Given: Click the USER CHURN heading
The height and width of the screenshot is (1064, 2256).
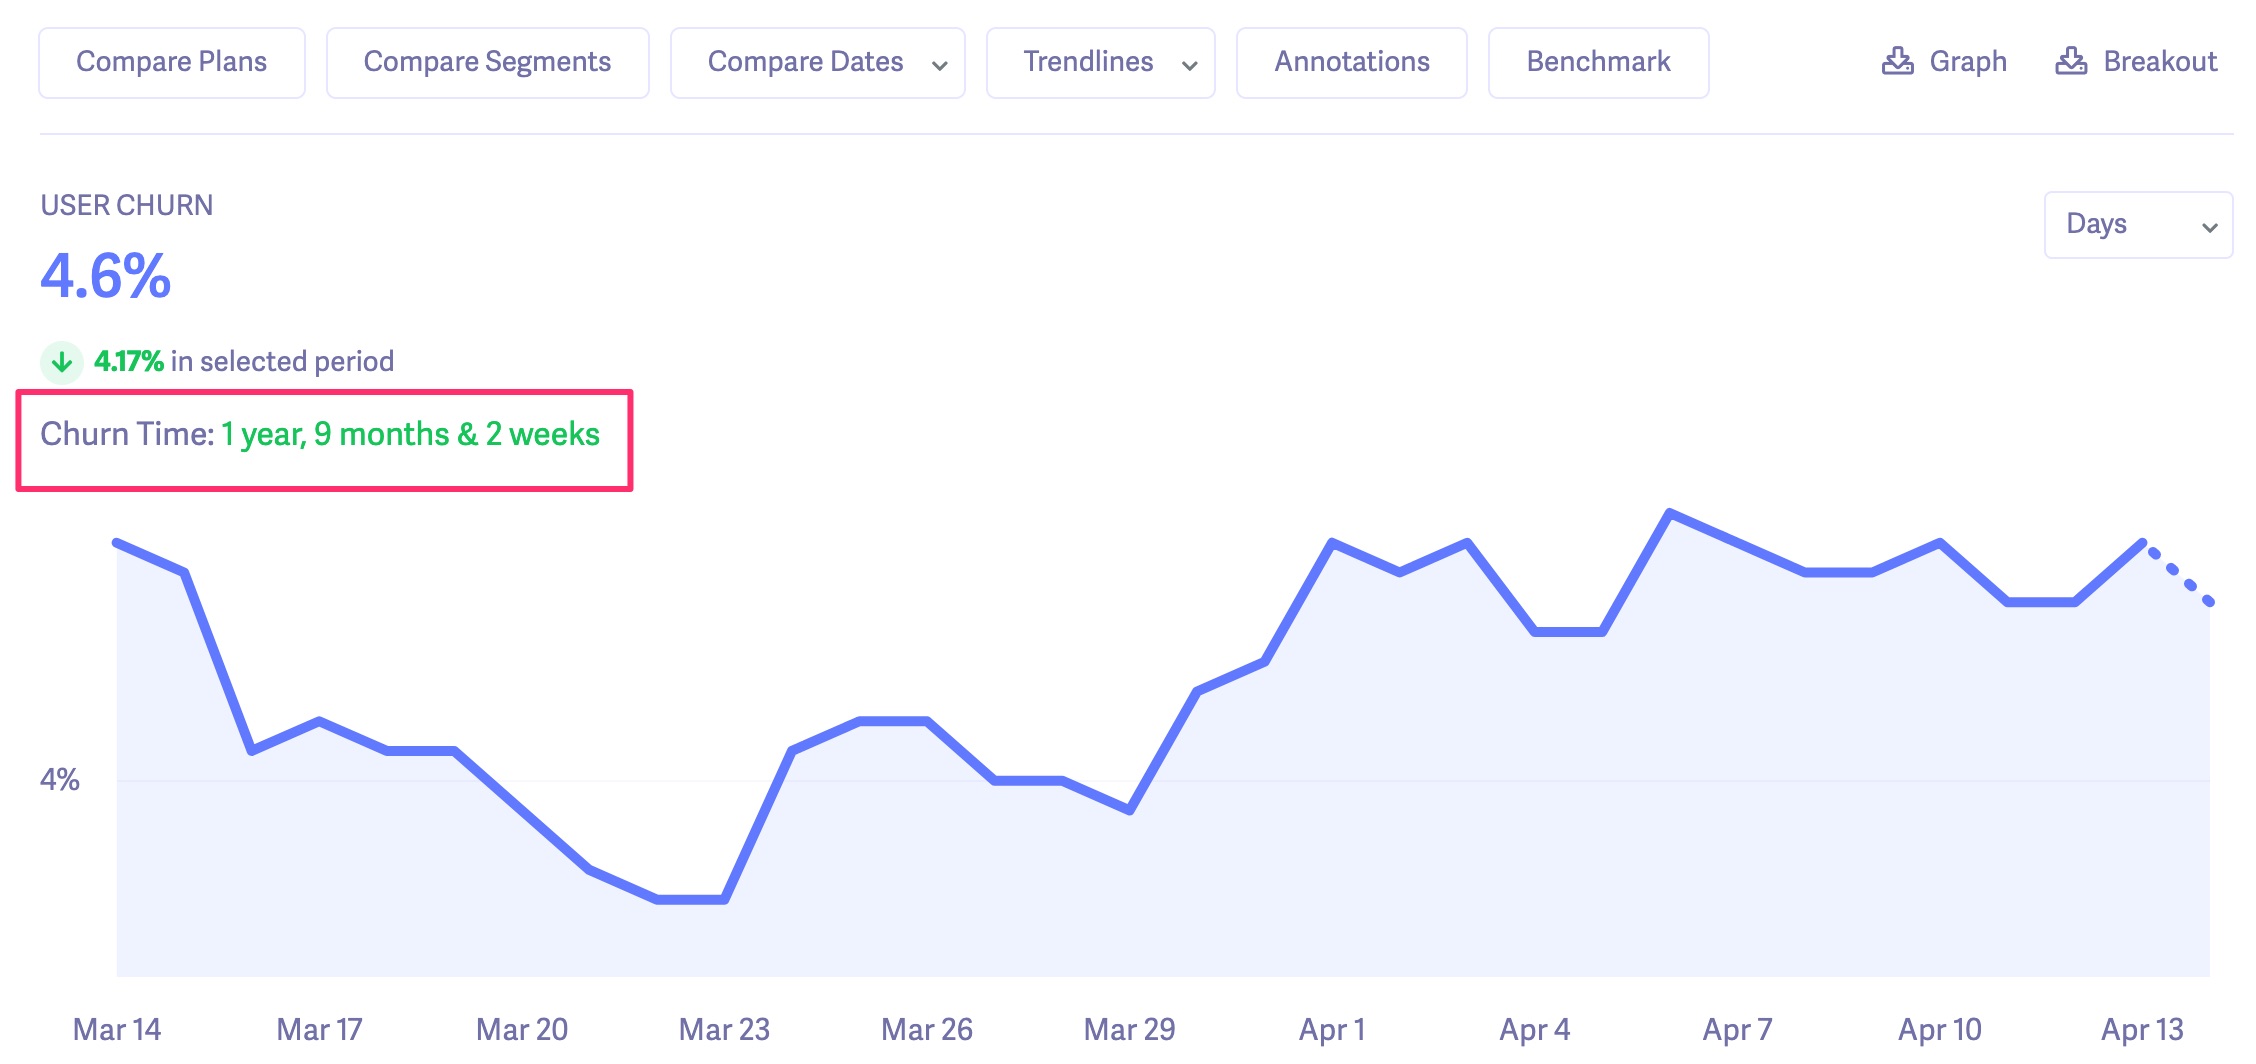Looking at the screenshot, I should click(x=127, y=205).
